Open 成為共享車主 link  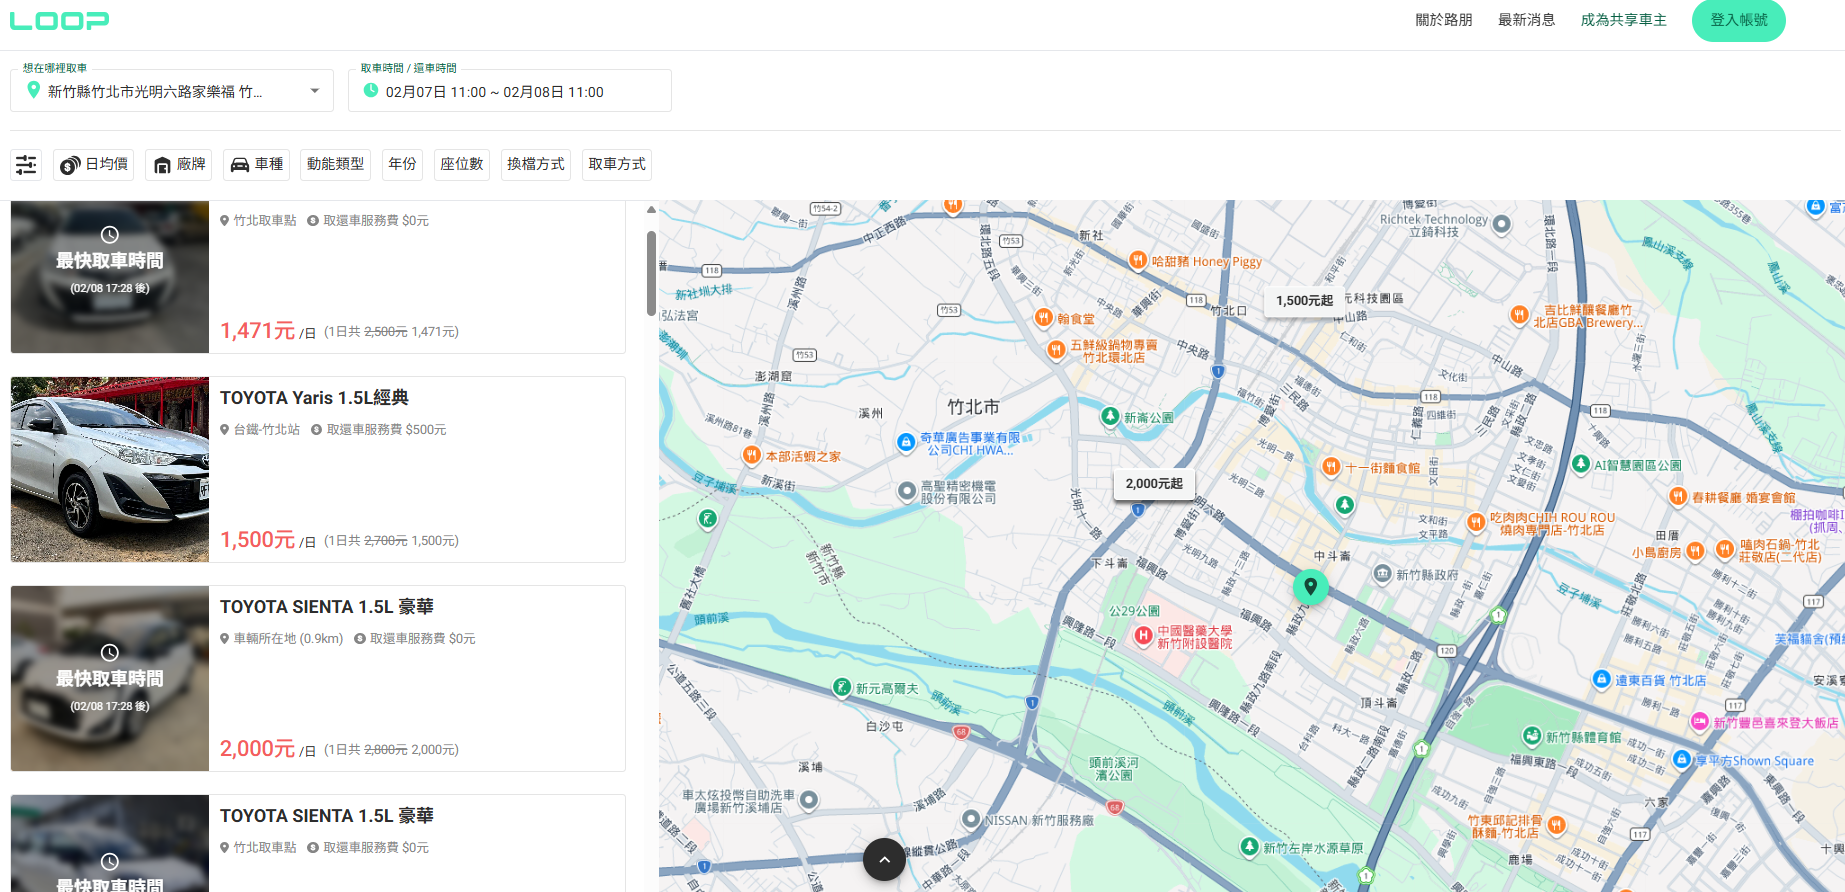tap(1623, 20)
